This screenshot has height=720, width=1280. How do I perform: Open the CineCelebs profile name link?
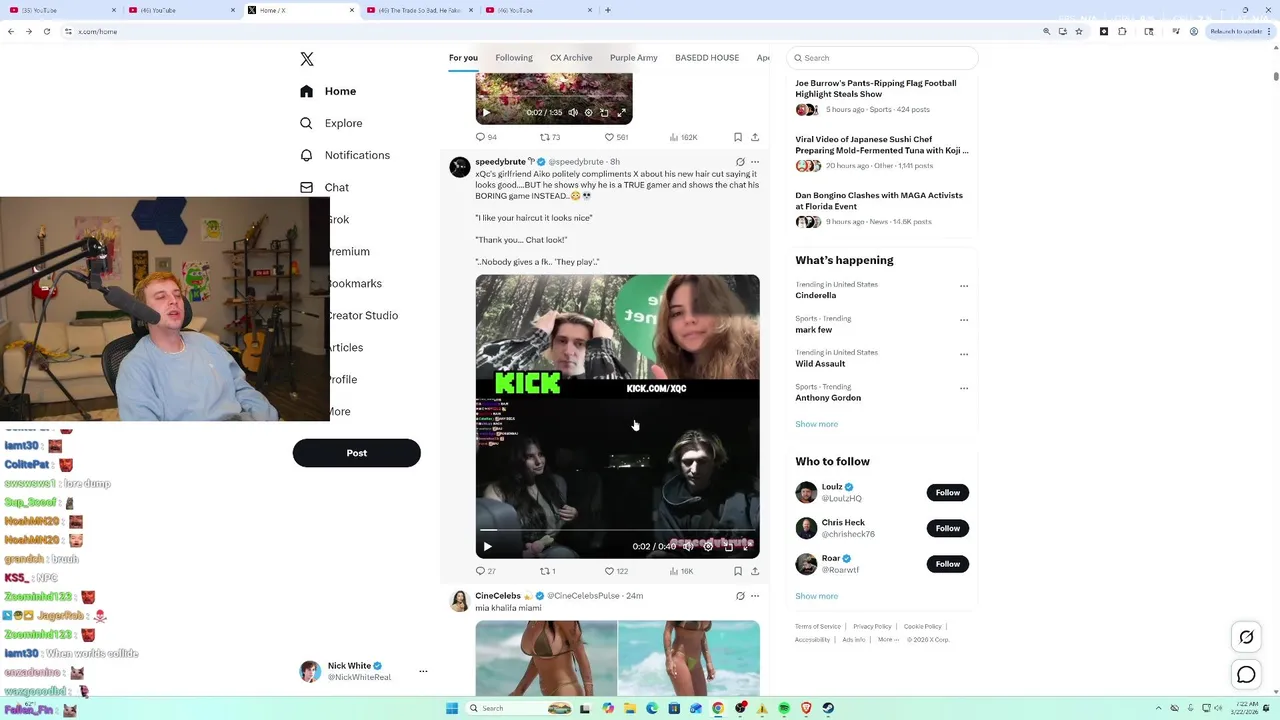(498, 596)
